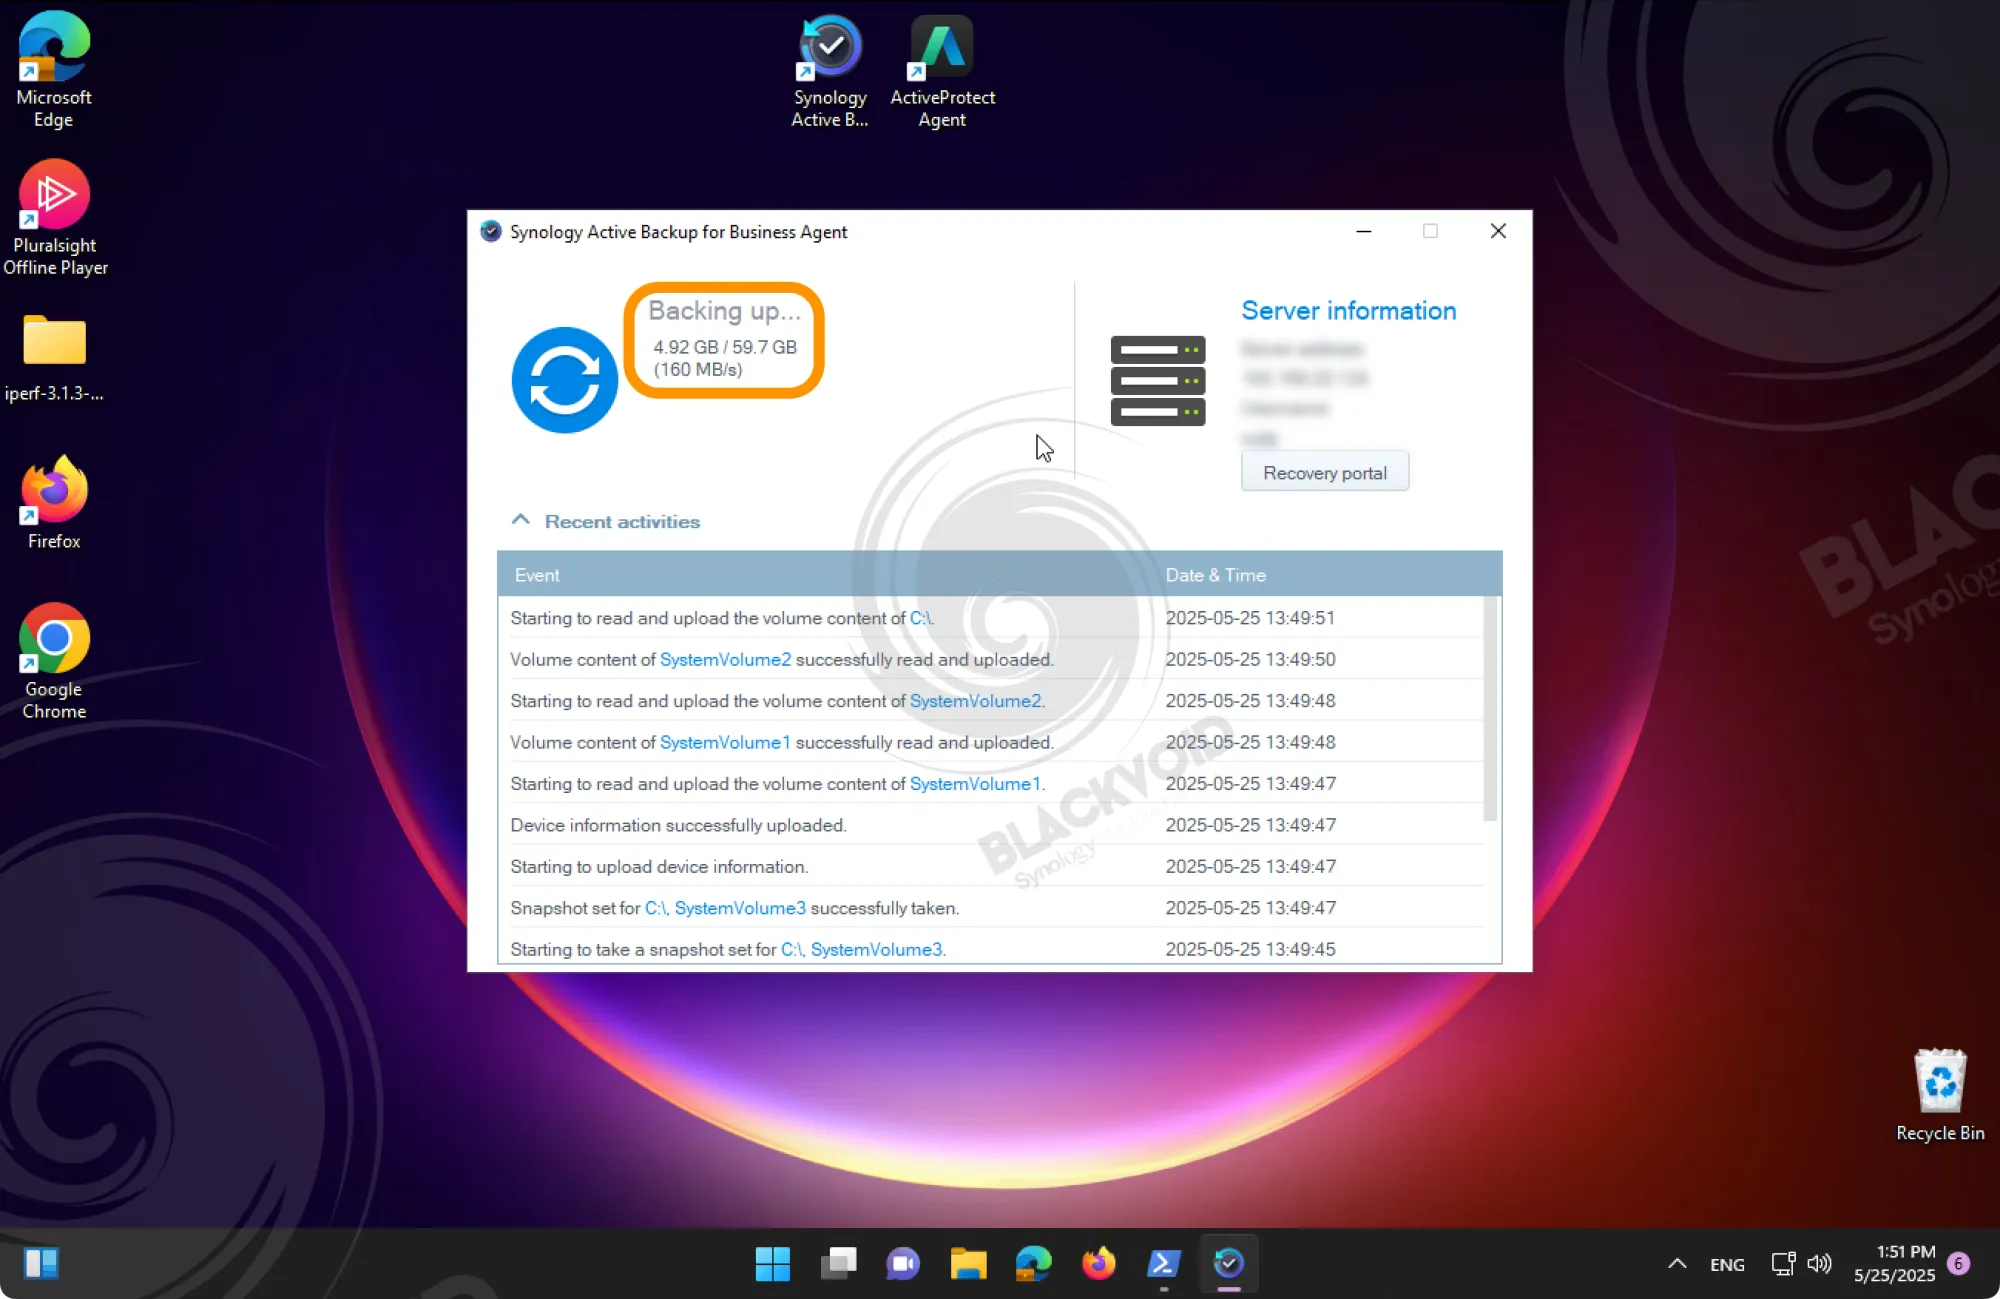Viewport: 2000px width, 1299px height.
Task: Click the activities list vertical scrollbar
Action: 1490,709
